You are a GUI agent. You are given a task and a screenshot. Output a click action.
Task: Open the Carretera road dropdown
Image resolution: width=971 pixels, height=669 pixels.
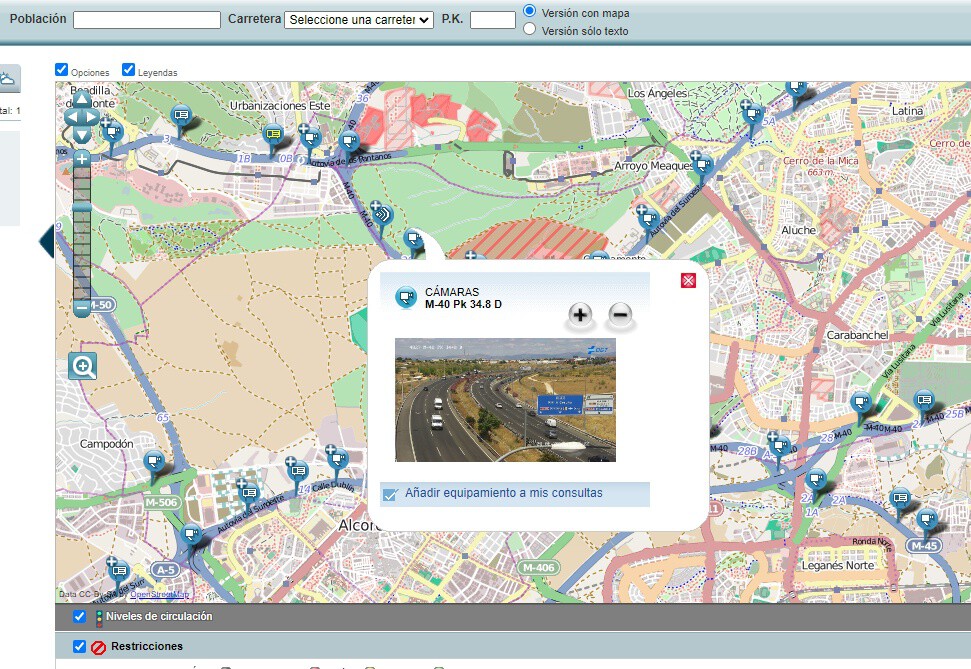coord(359,20)
